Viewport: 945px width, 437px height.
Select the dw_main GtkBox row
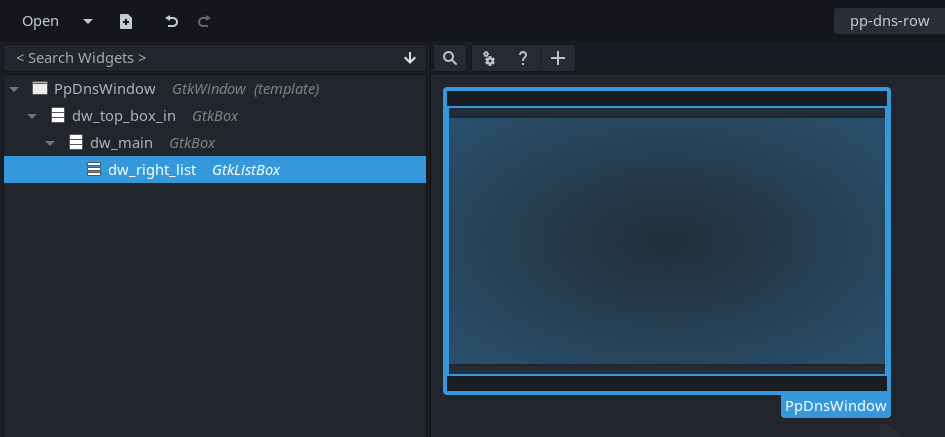[215, 143]
